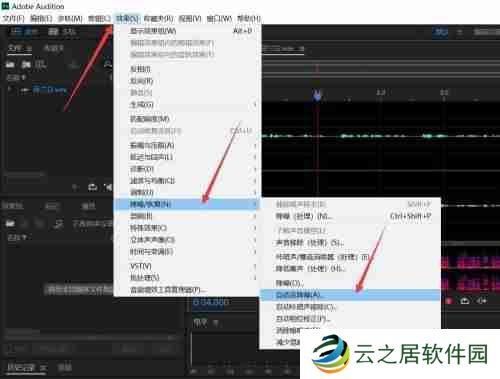Select the 视频 tab beside 历史记录
Image resolution: width=500 pixels, height=379 pixels.
64,368
